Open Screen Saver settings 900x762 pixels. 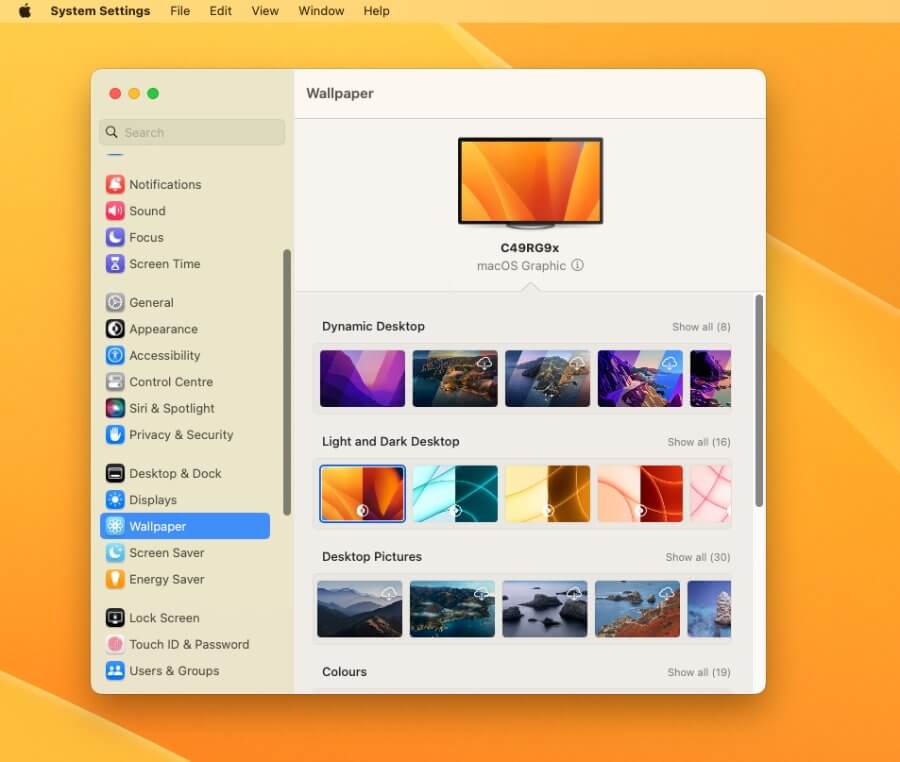tap(164, 553)
